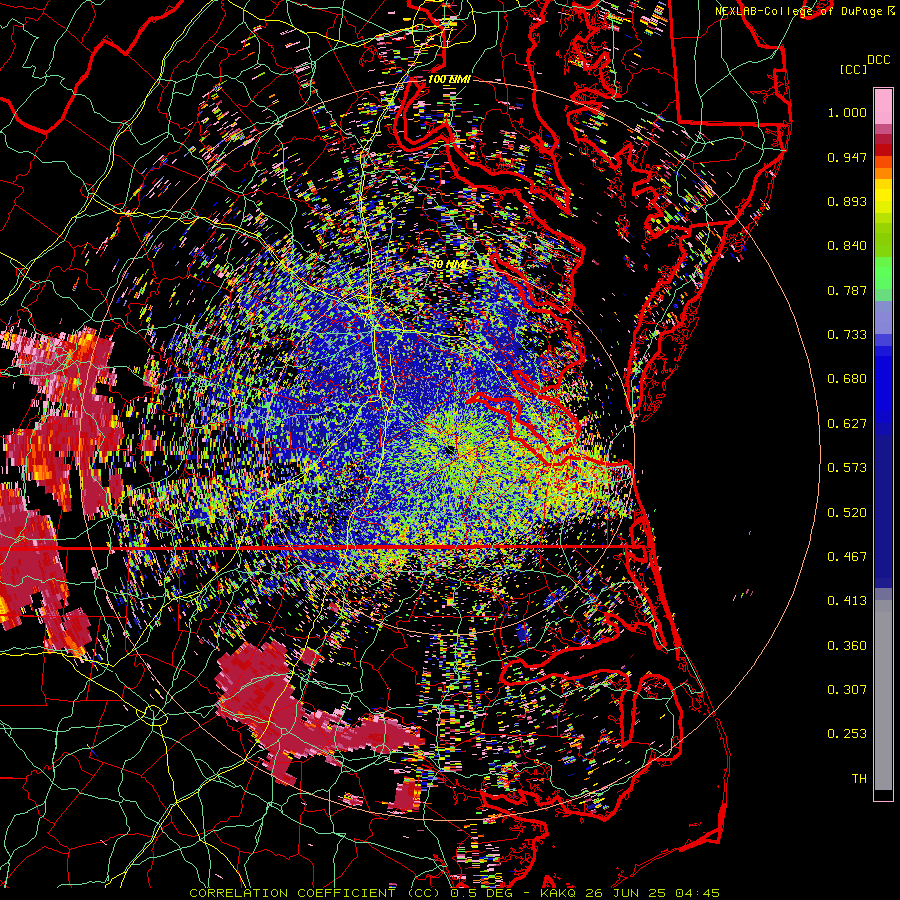Image resolution: width=900 pixels, height=900 pixels.
Task: Select the 0.307 legend value
Action: tap(847, 690)
